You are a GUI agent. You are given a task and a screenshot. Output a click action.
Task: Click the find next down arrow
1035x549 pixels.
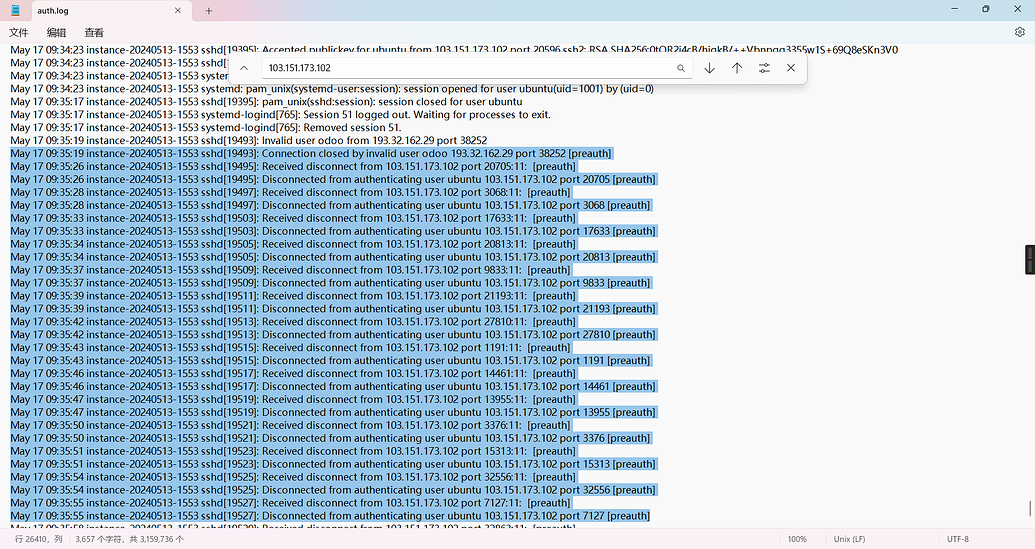(709, 68)
